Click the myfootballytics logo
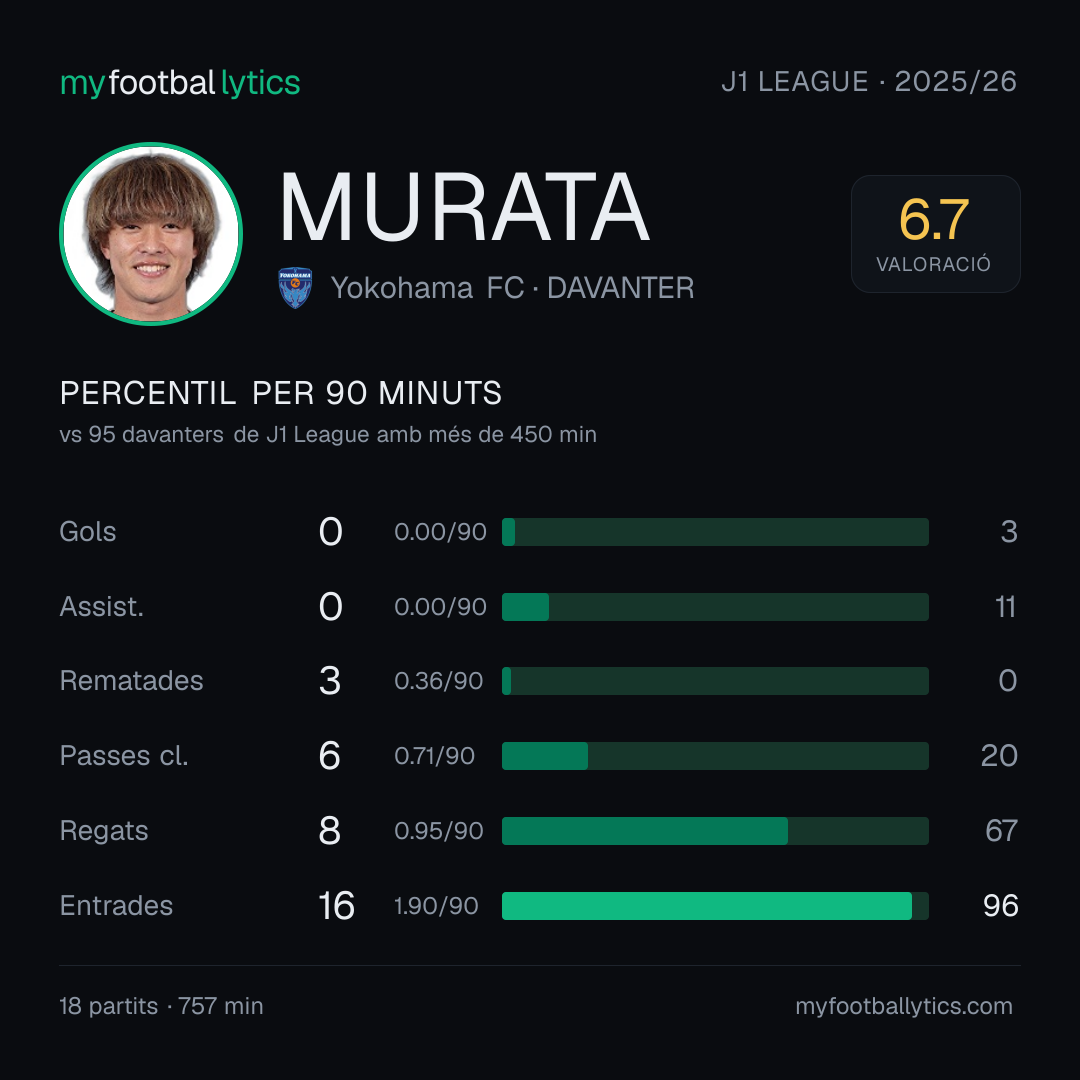1080x1080 pixels. tap(180, 83)
